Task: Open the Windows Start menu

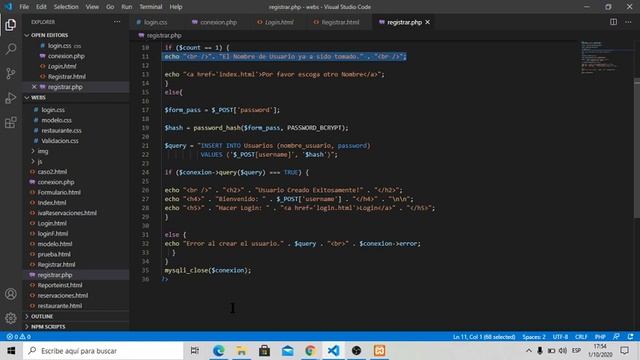Action: (11, 351)
